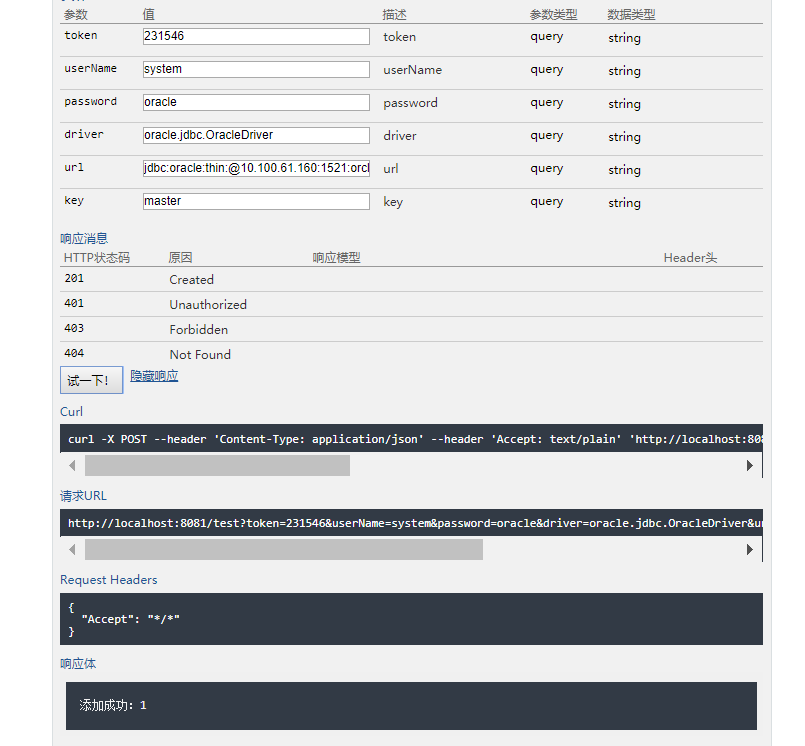Click the password field containing oracle

coord(255,102)
